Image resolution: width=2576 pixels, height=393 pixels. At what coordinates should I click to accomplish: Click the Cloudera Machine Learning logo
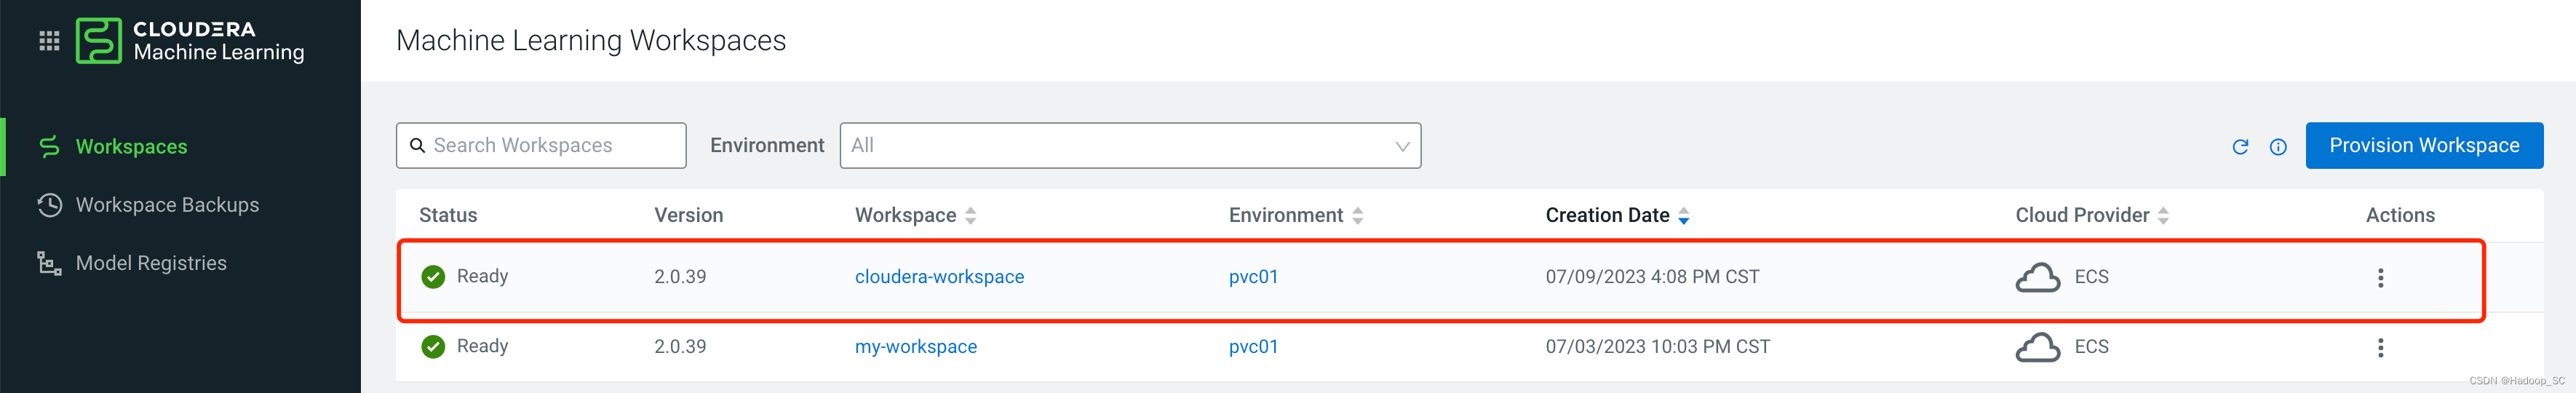tap(99, 41)
